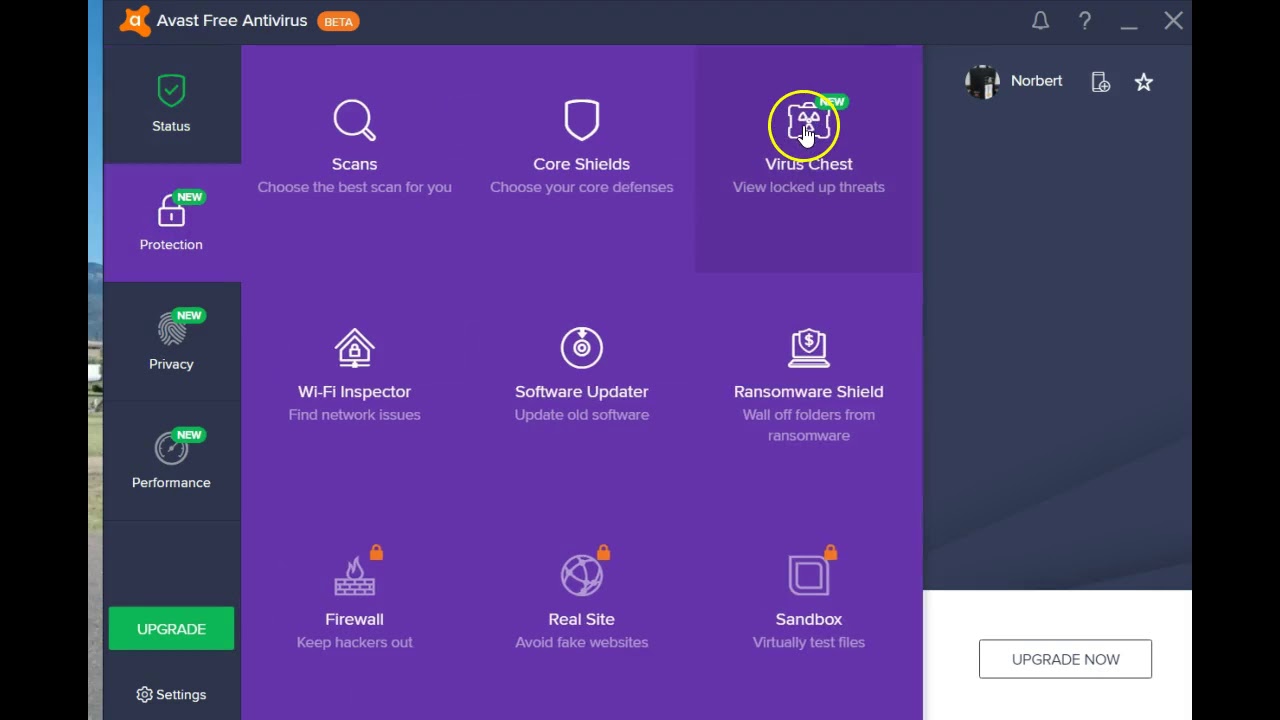Click the locked Firewall icon
The height and width of the screenshot is (720, 1280).
(355, 575)
